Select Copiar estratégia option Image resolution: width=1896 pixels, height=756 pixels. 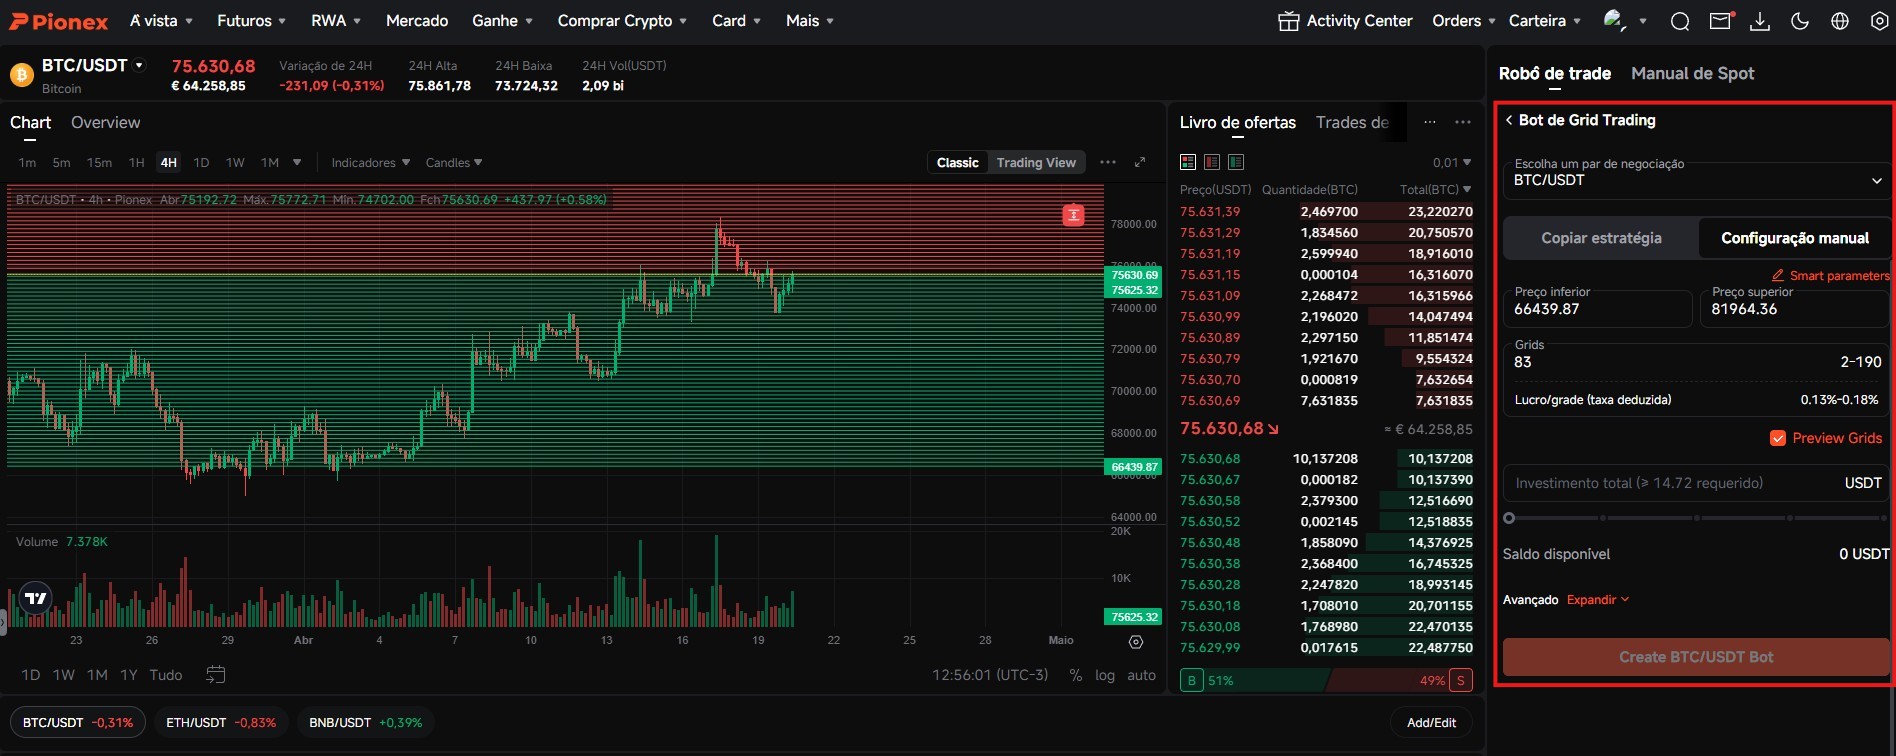click(x=1601, y=238)
